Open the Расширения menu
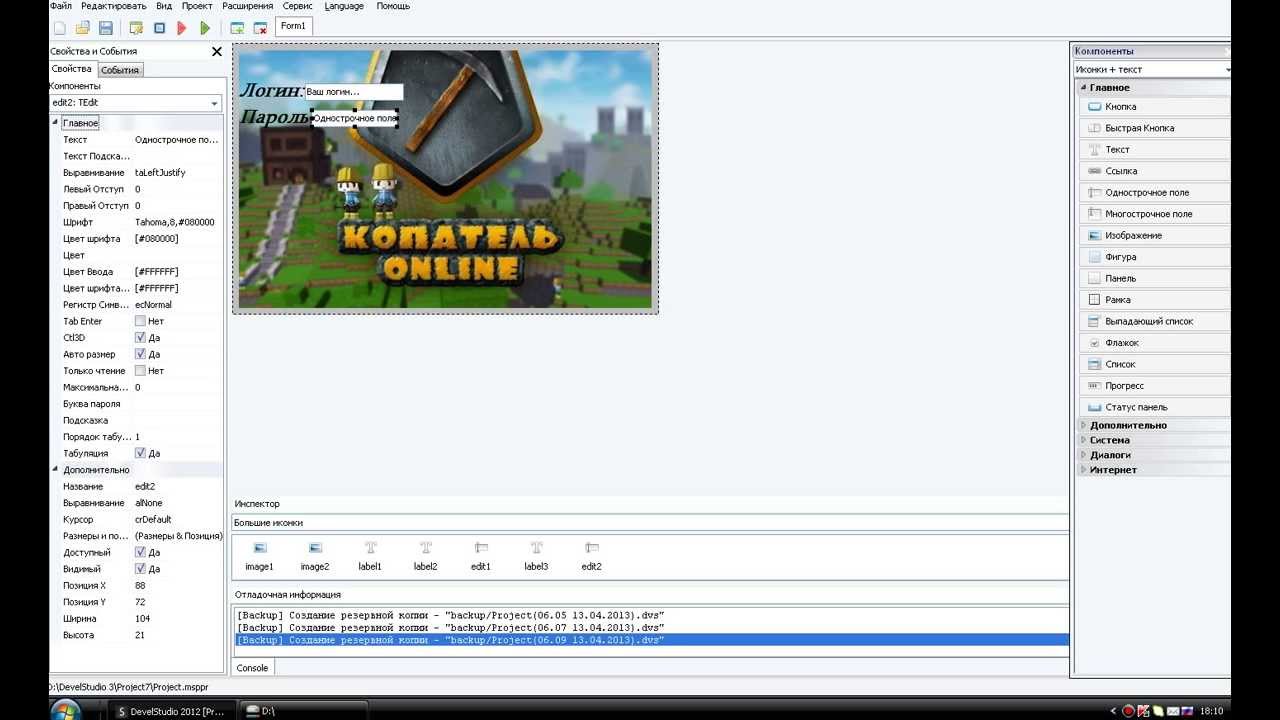The image size is (1280, 720). [247, 6]
